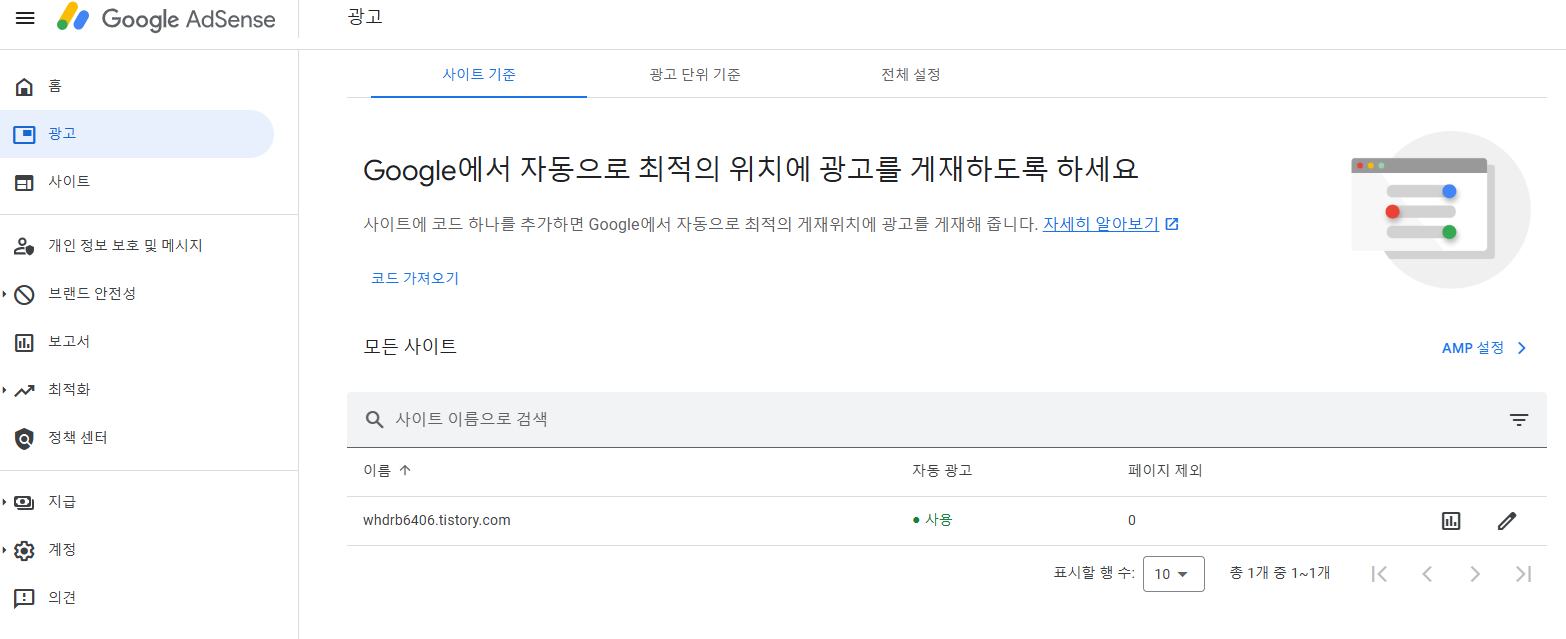The width and height of the screenshot is (1566, 639).
Task: View report for whdrb6406.tistory.com
Action: [x=1451, y=521]
